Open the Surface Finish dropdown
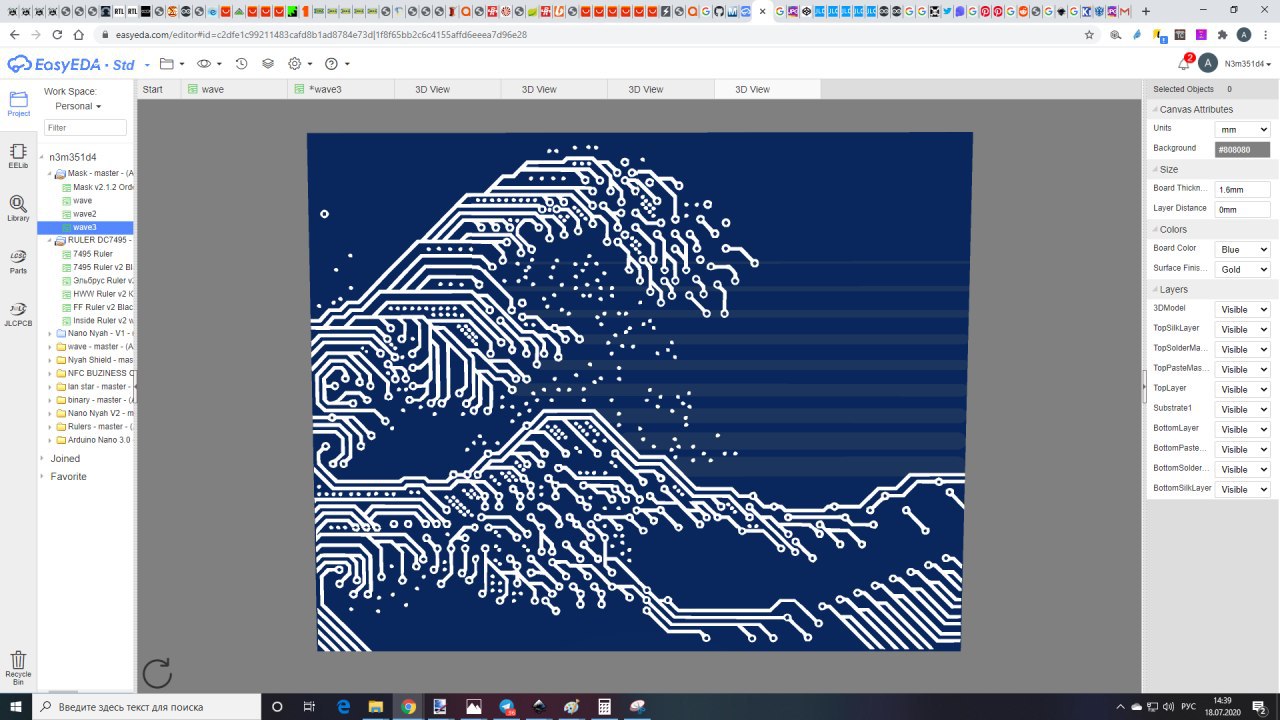The width and height of the screenshot is (1280, 720). pos(1242,269)
